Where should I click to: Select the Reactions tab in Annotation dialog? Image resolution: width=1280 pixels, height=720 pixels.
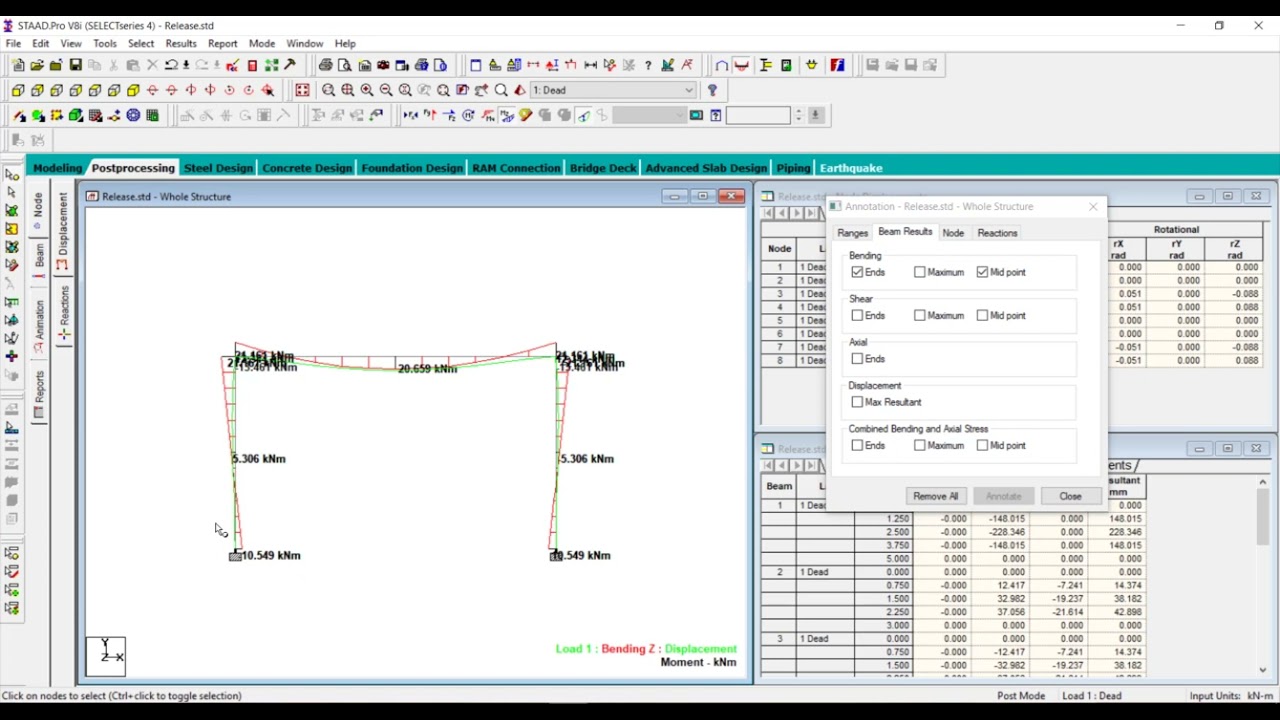(997, 233)
